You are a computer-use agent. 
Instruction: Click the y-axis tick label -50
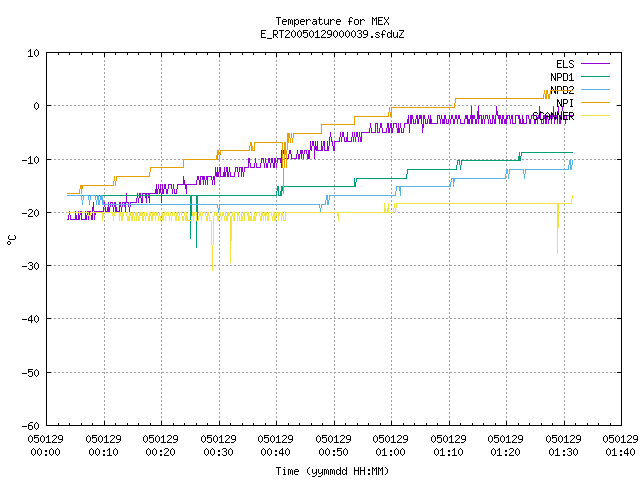pos(31,373)
